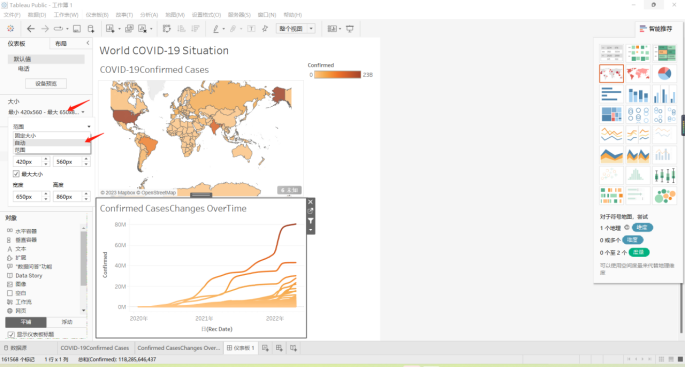Click the close X on line chart container
Screen dimensions: 686x368
coord(310,202)
